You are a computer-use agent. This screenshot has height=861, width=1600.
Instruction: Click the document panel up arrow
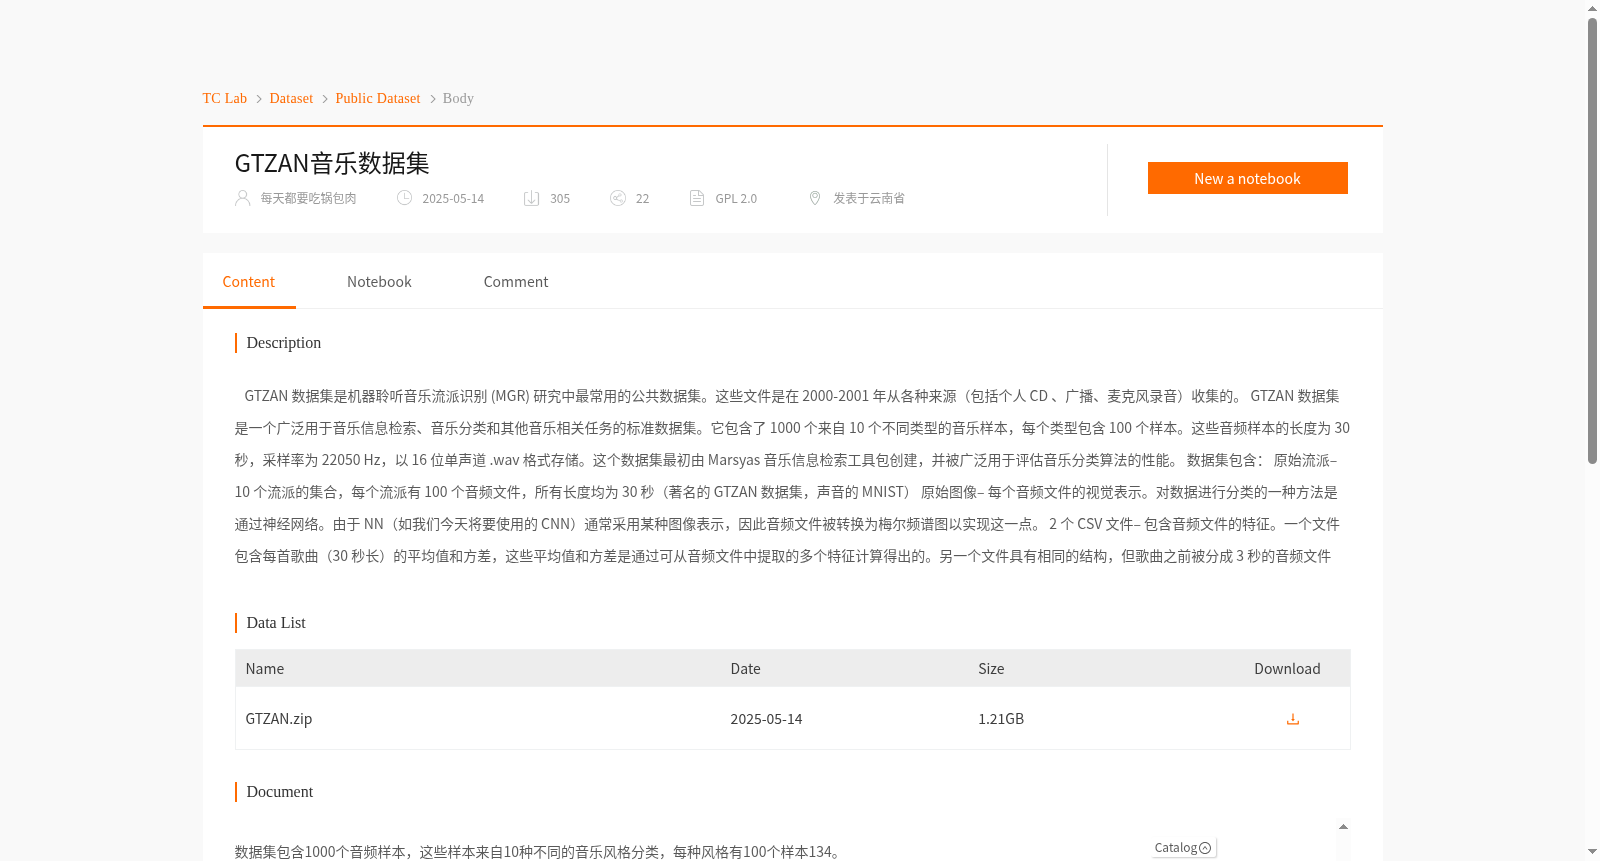pos(1343,827)
